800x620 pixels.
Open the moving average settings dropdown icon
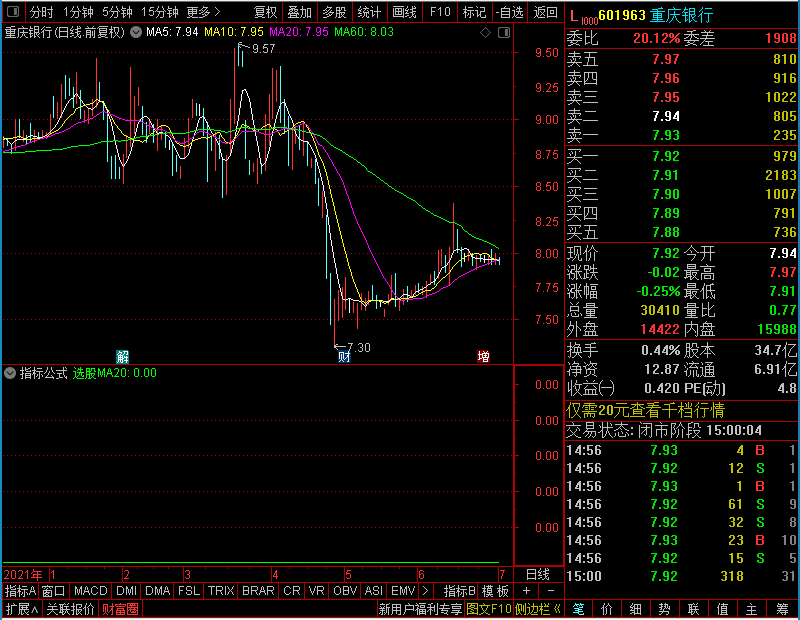pos(136,32)
